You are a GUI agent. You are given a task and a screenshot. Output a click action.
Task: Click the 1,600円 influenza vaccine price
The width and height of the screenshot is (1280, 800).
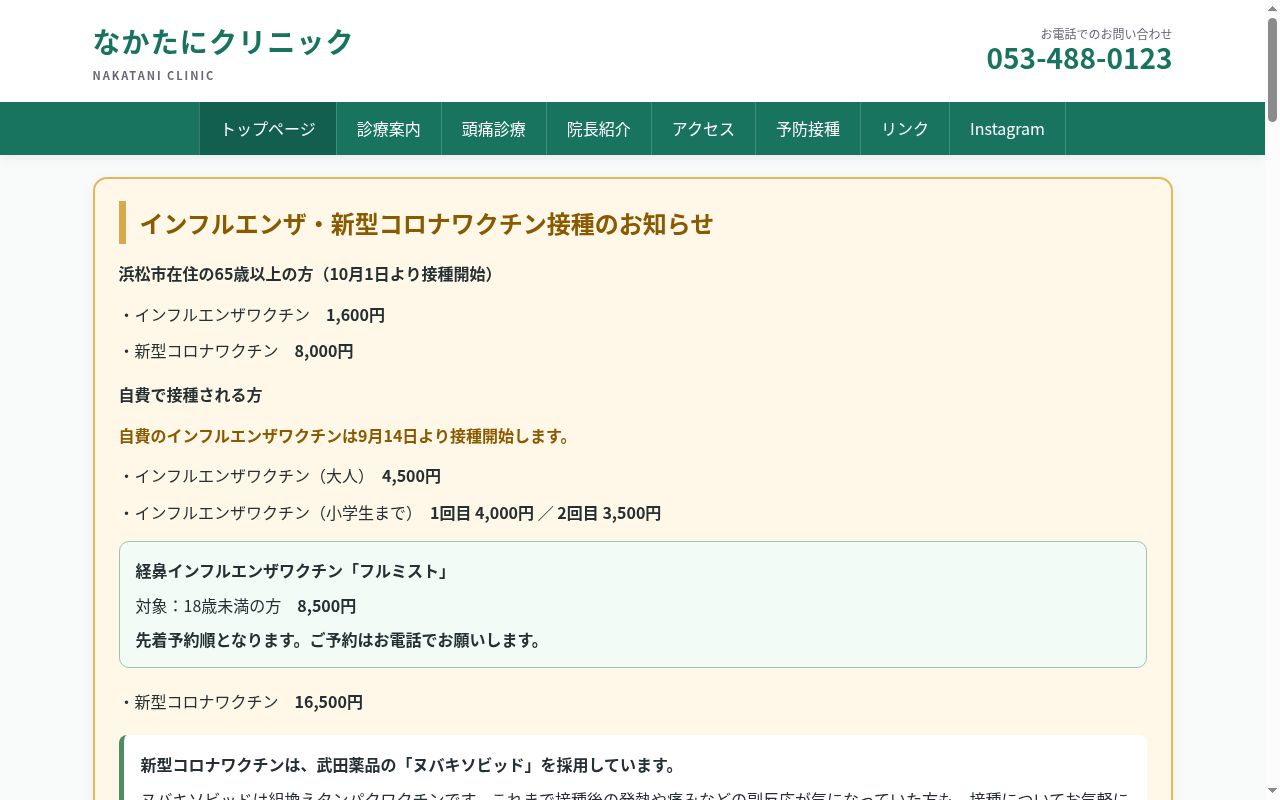click(355, 315)
